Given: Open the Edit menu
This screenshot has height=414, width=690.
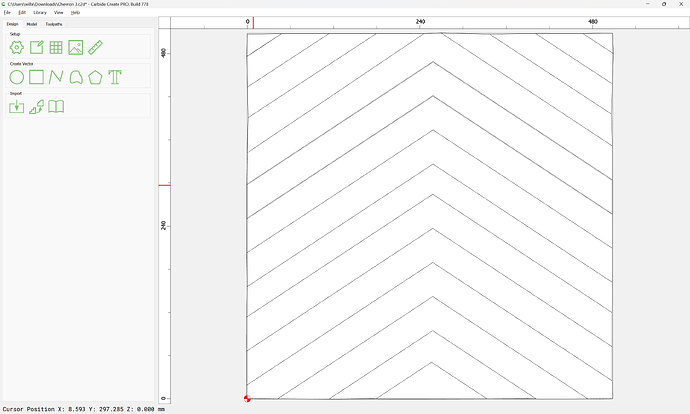Looking at the screenshot, I should (x=22, y=13).
